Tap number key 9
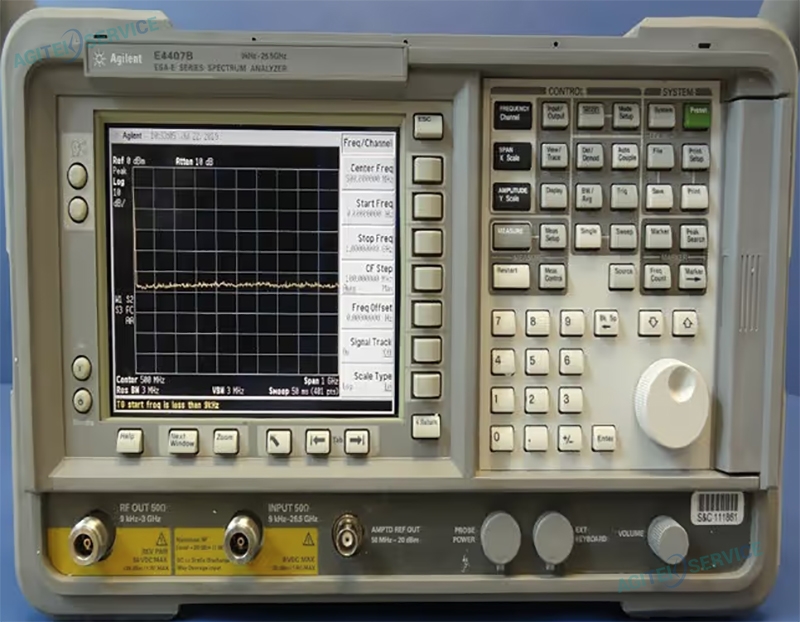This screenshot has height=622, width=800. (571, 322)
